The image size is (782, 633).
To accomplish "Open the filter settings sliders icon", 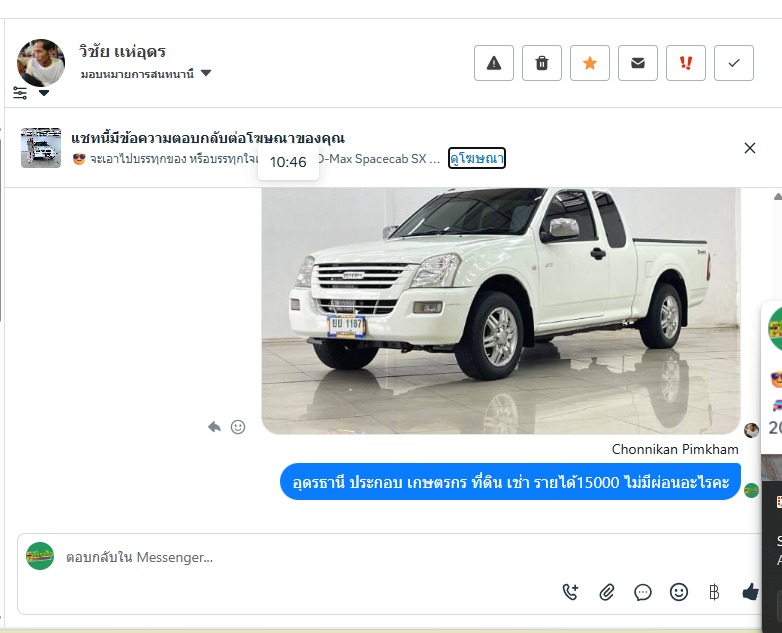I will [x=20, y=93].
